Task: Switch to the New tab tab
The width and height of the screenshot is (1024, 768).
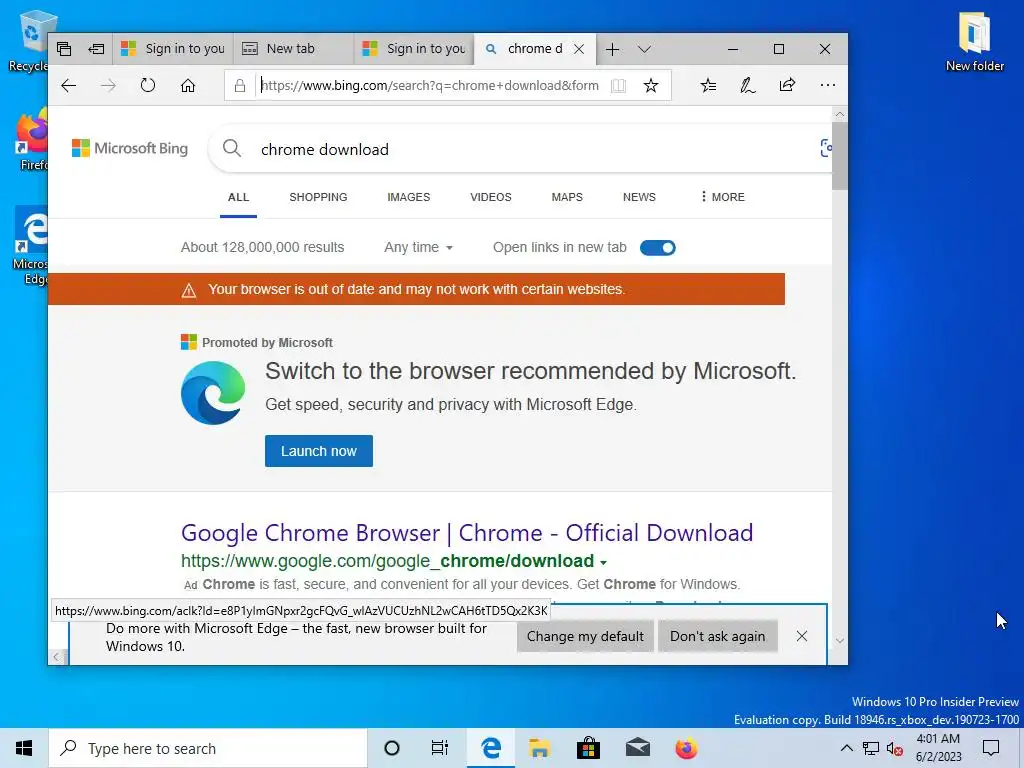Action: point(293,49)
